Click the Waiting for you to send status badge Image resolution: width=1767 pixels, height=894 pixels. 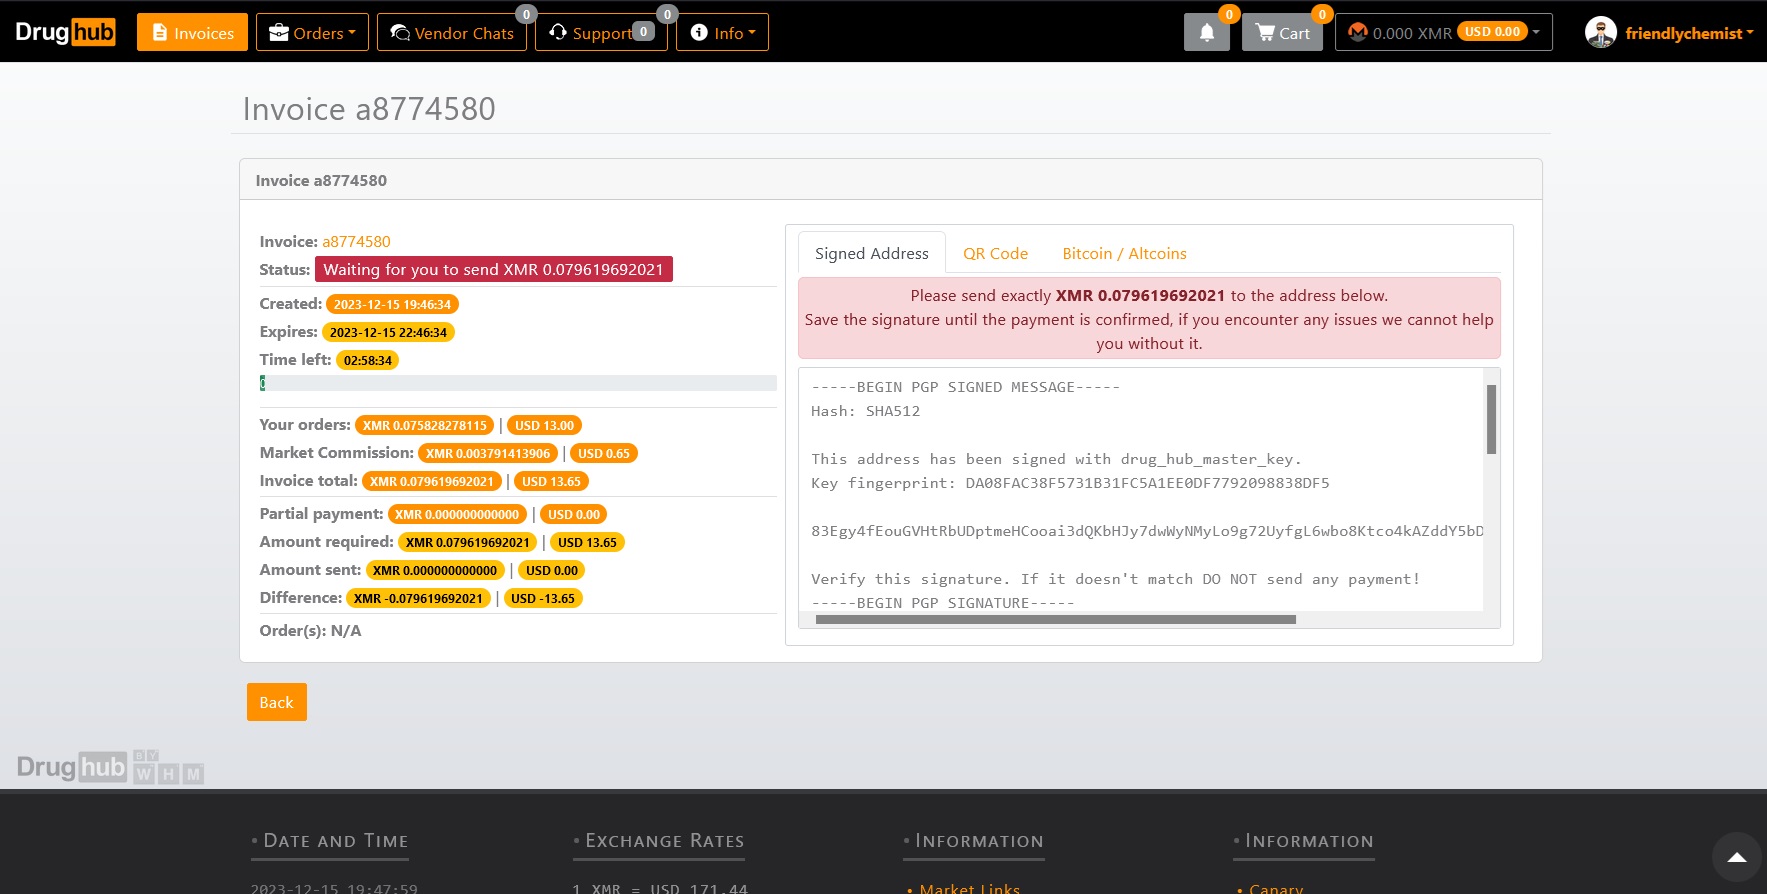(x=493, y=269)
